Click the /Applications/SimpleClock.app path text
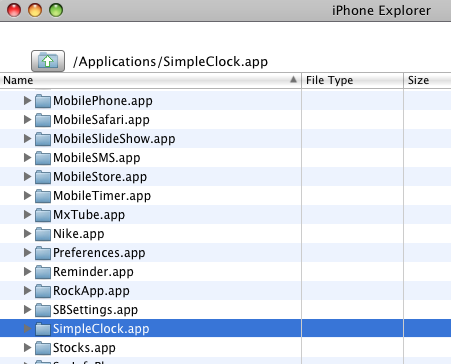The width and height of the screenshot is (451, 364). [170, 62]
